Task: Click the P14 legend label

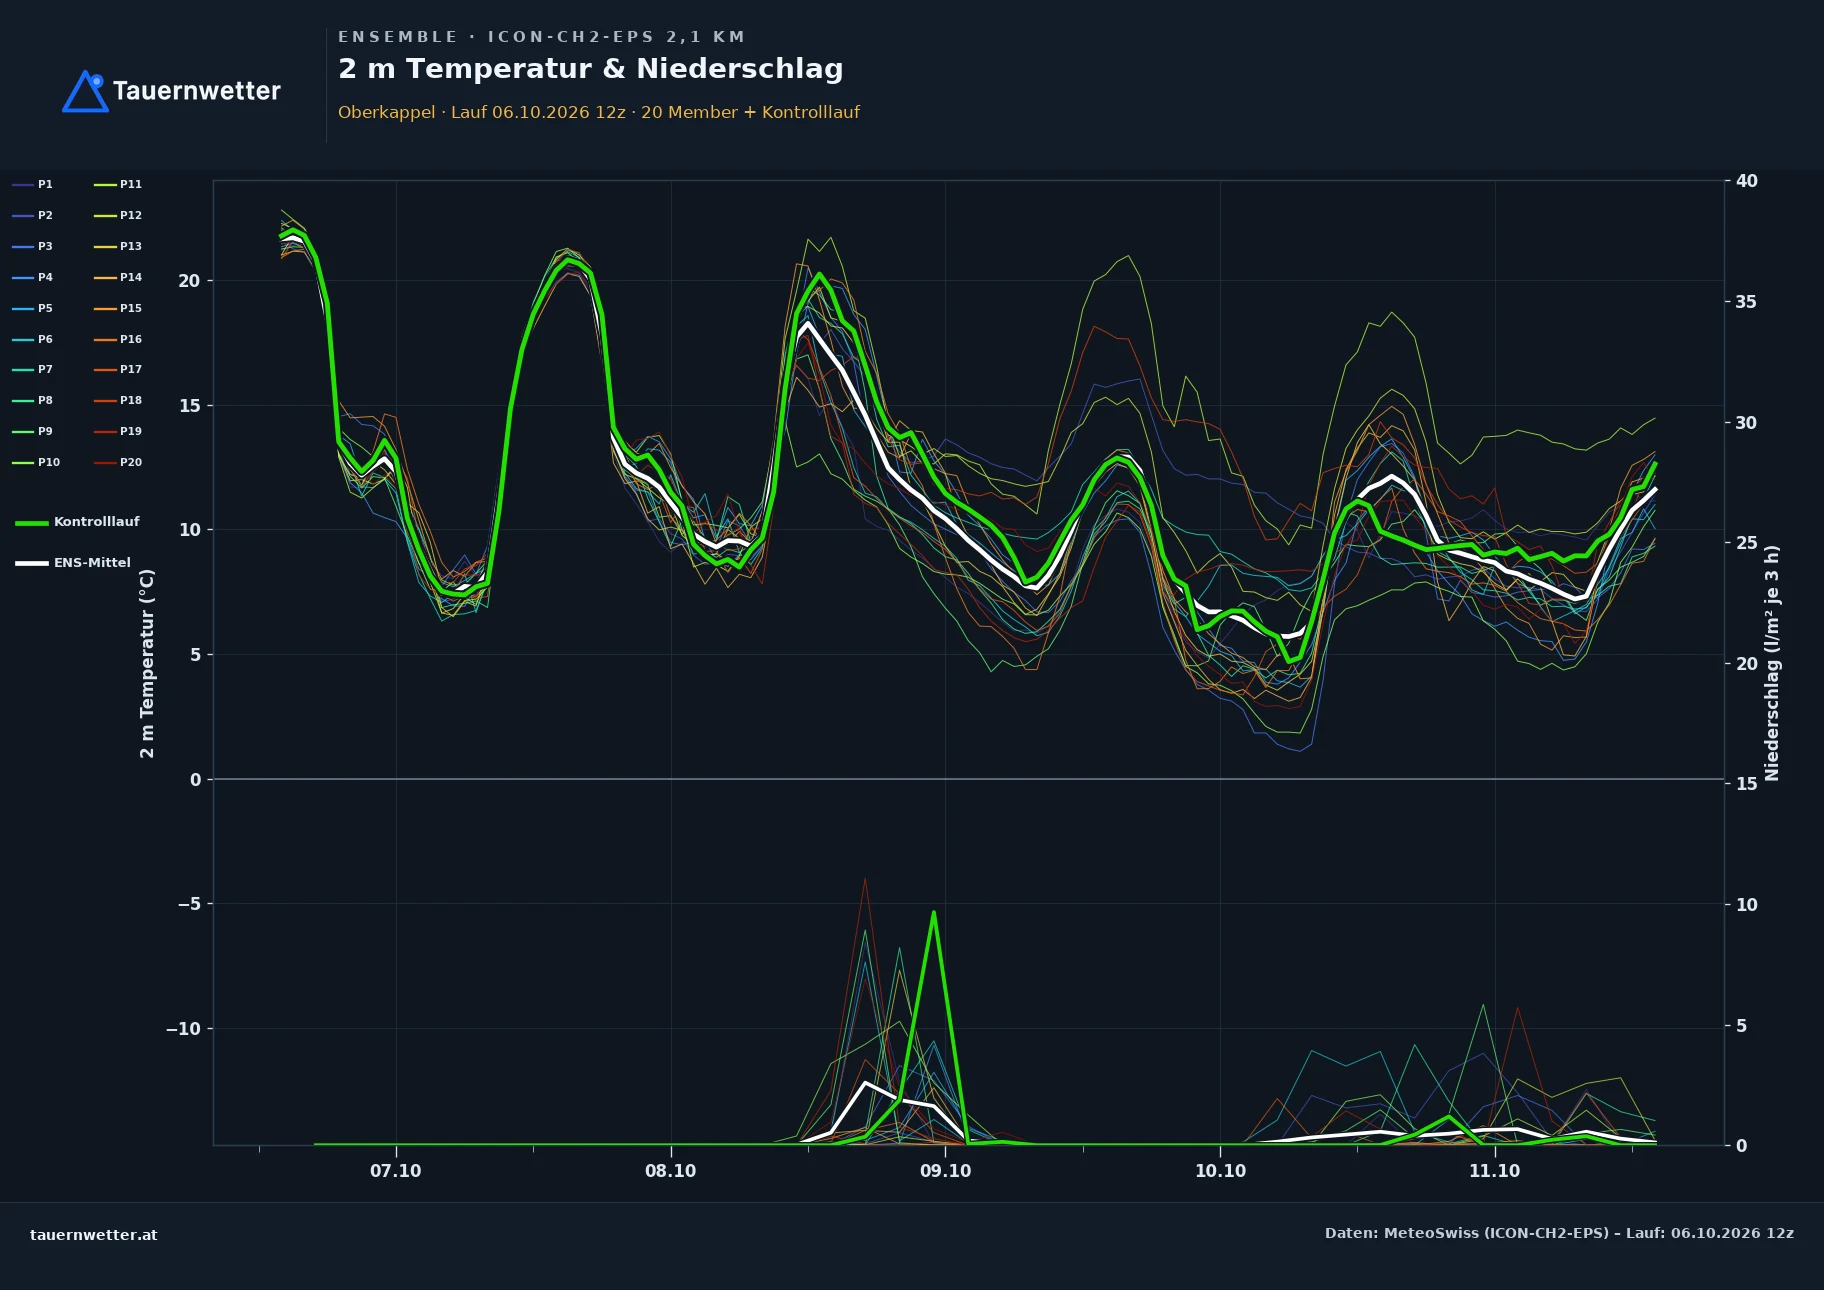Action: point(131,277)
